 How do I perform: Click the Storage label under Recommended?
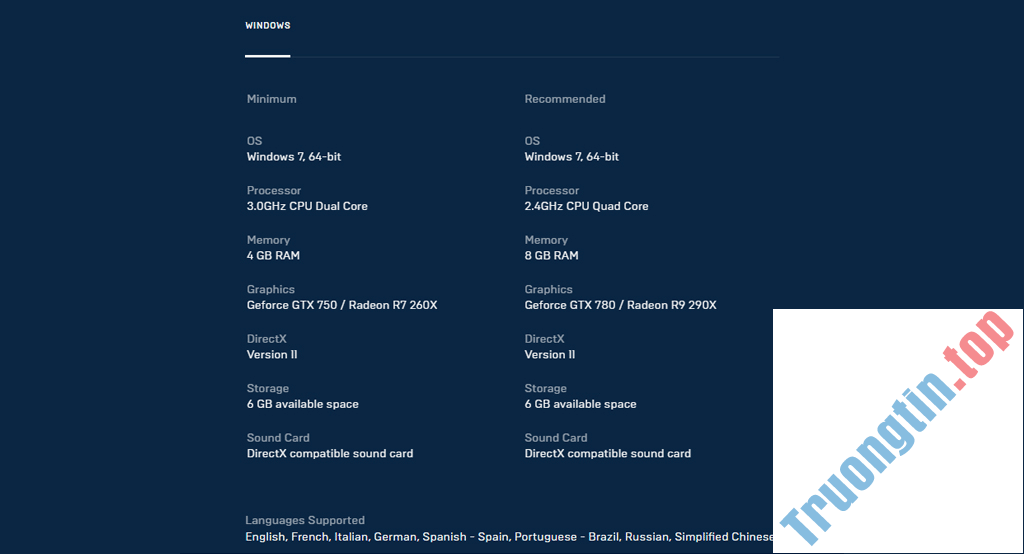[x=545, y=389]
